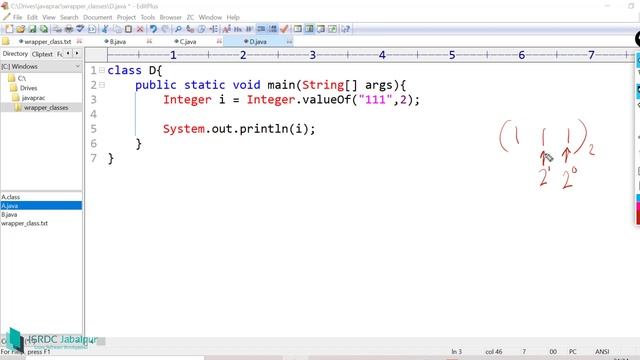640x360 pixels.
Task: Close the wrapper_class.txt tab with its X
Action: tap(79, 42)
